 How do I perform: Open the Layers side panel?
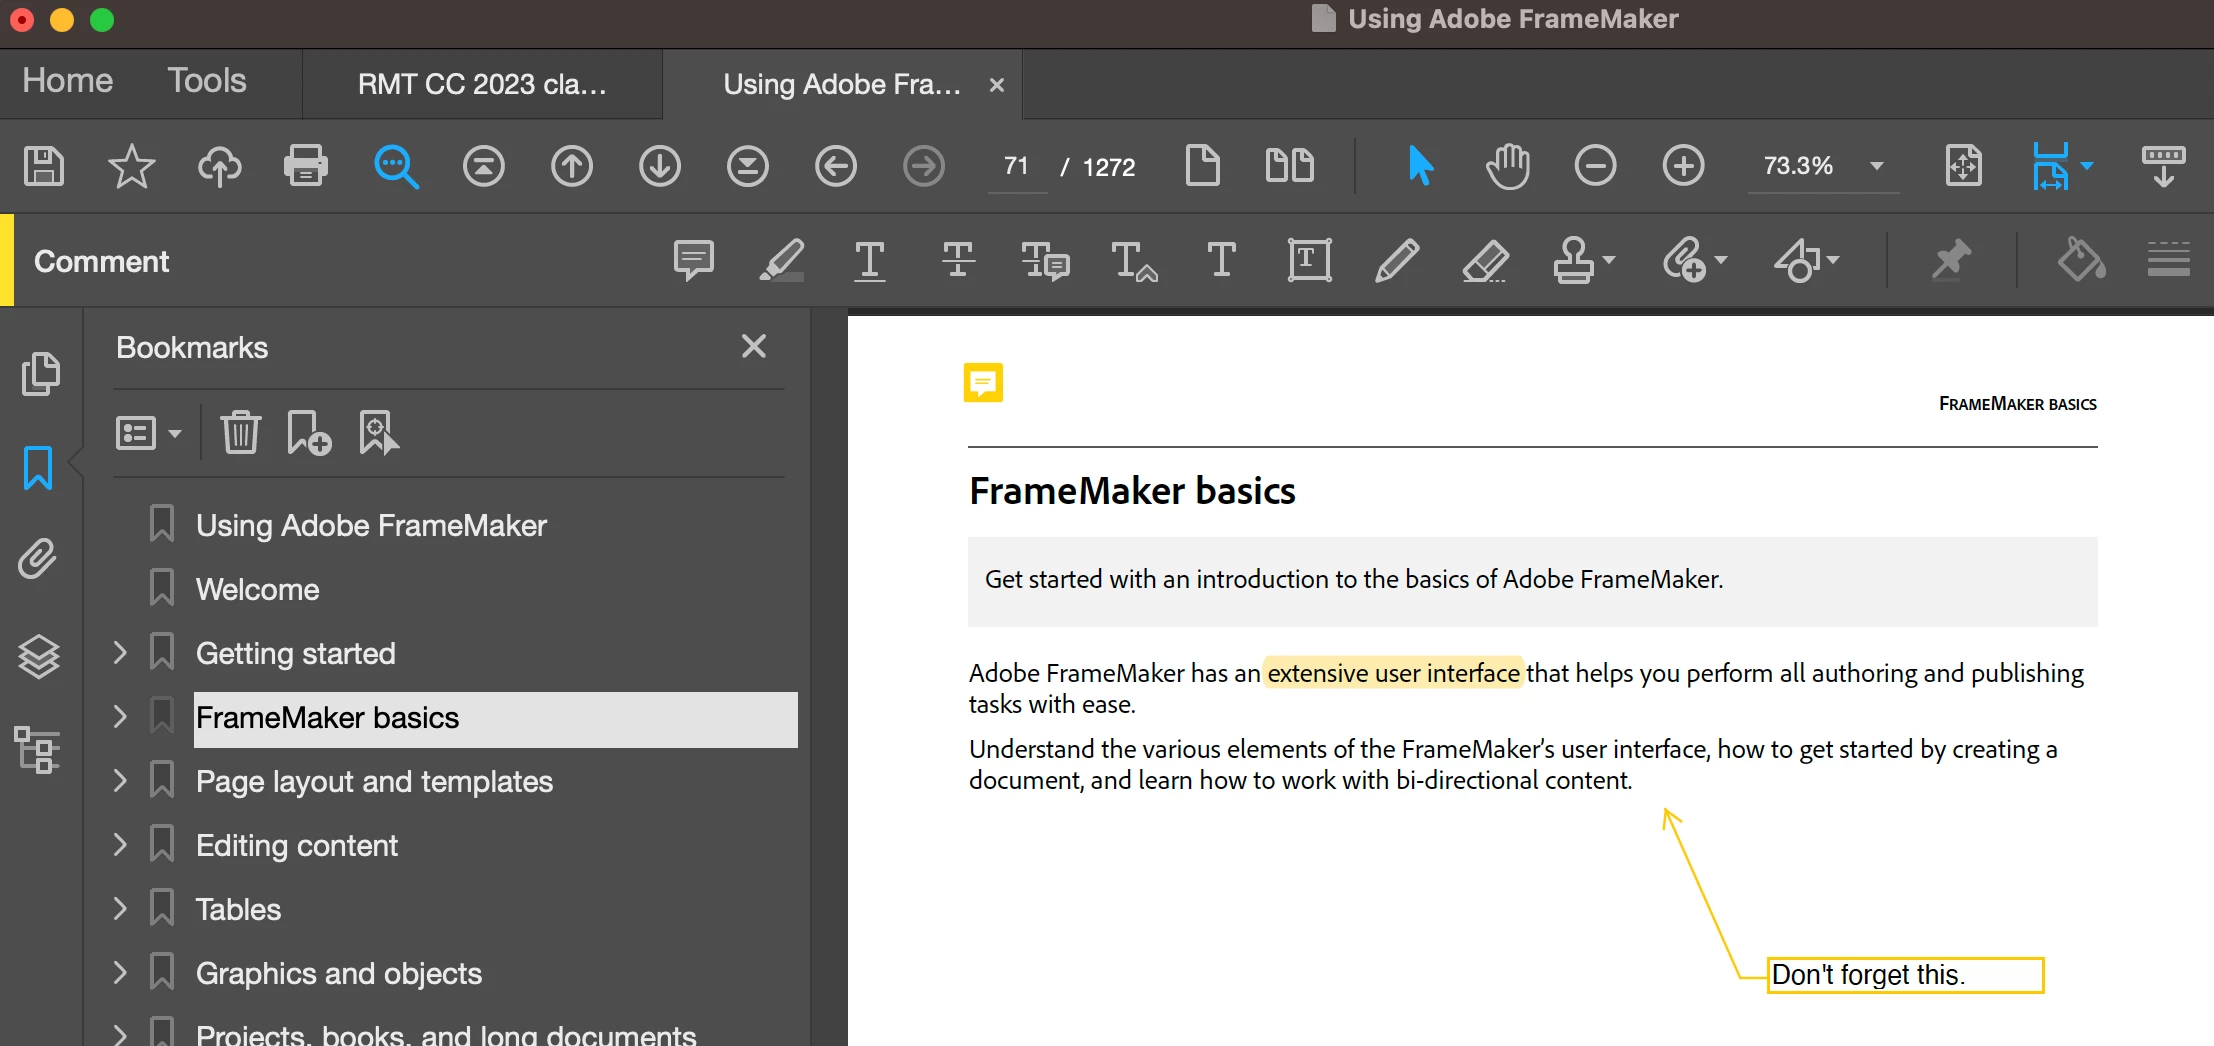(39, 657)
